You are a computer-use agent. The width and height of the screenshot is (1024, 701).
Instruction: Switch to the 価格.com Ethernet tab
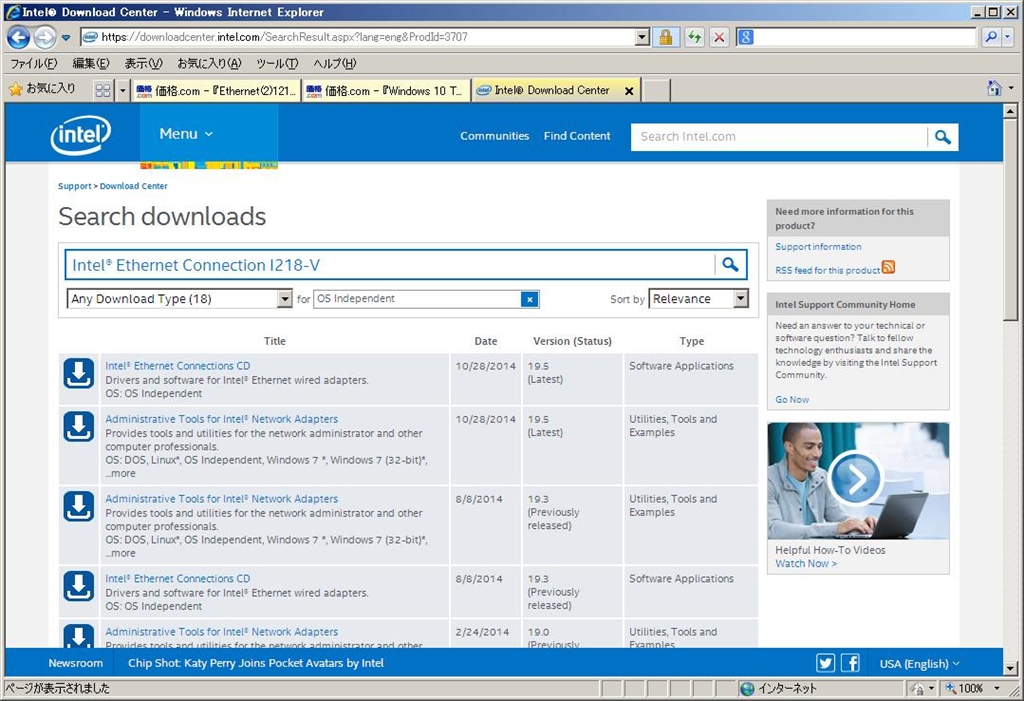[216, 91]
